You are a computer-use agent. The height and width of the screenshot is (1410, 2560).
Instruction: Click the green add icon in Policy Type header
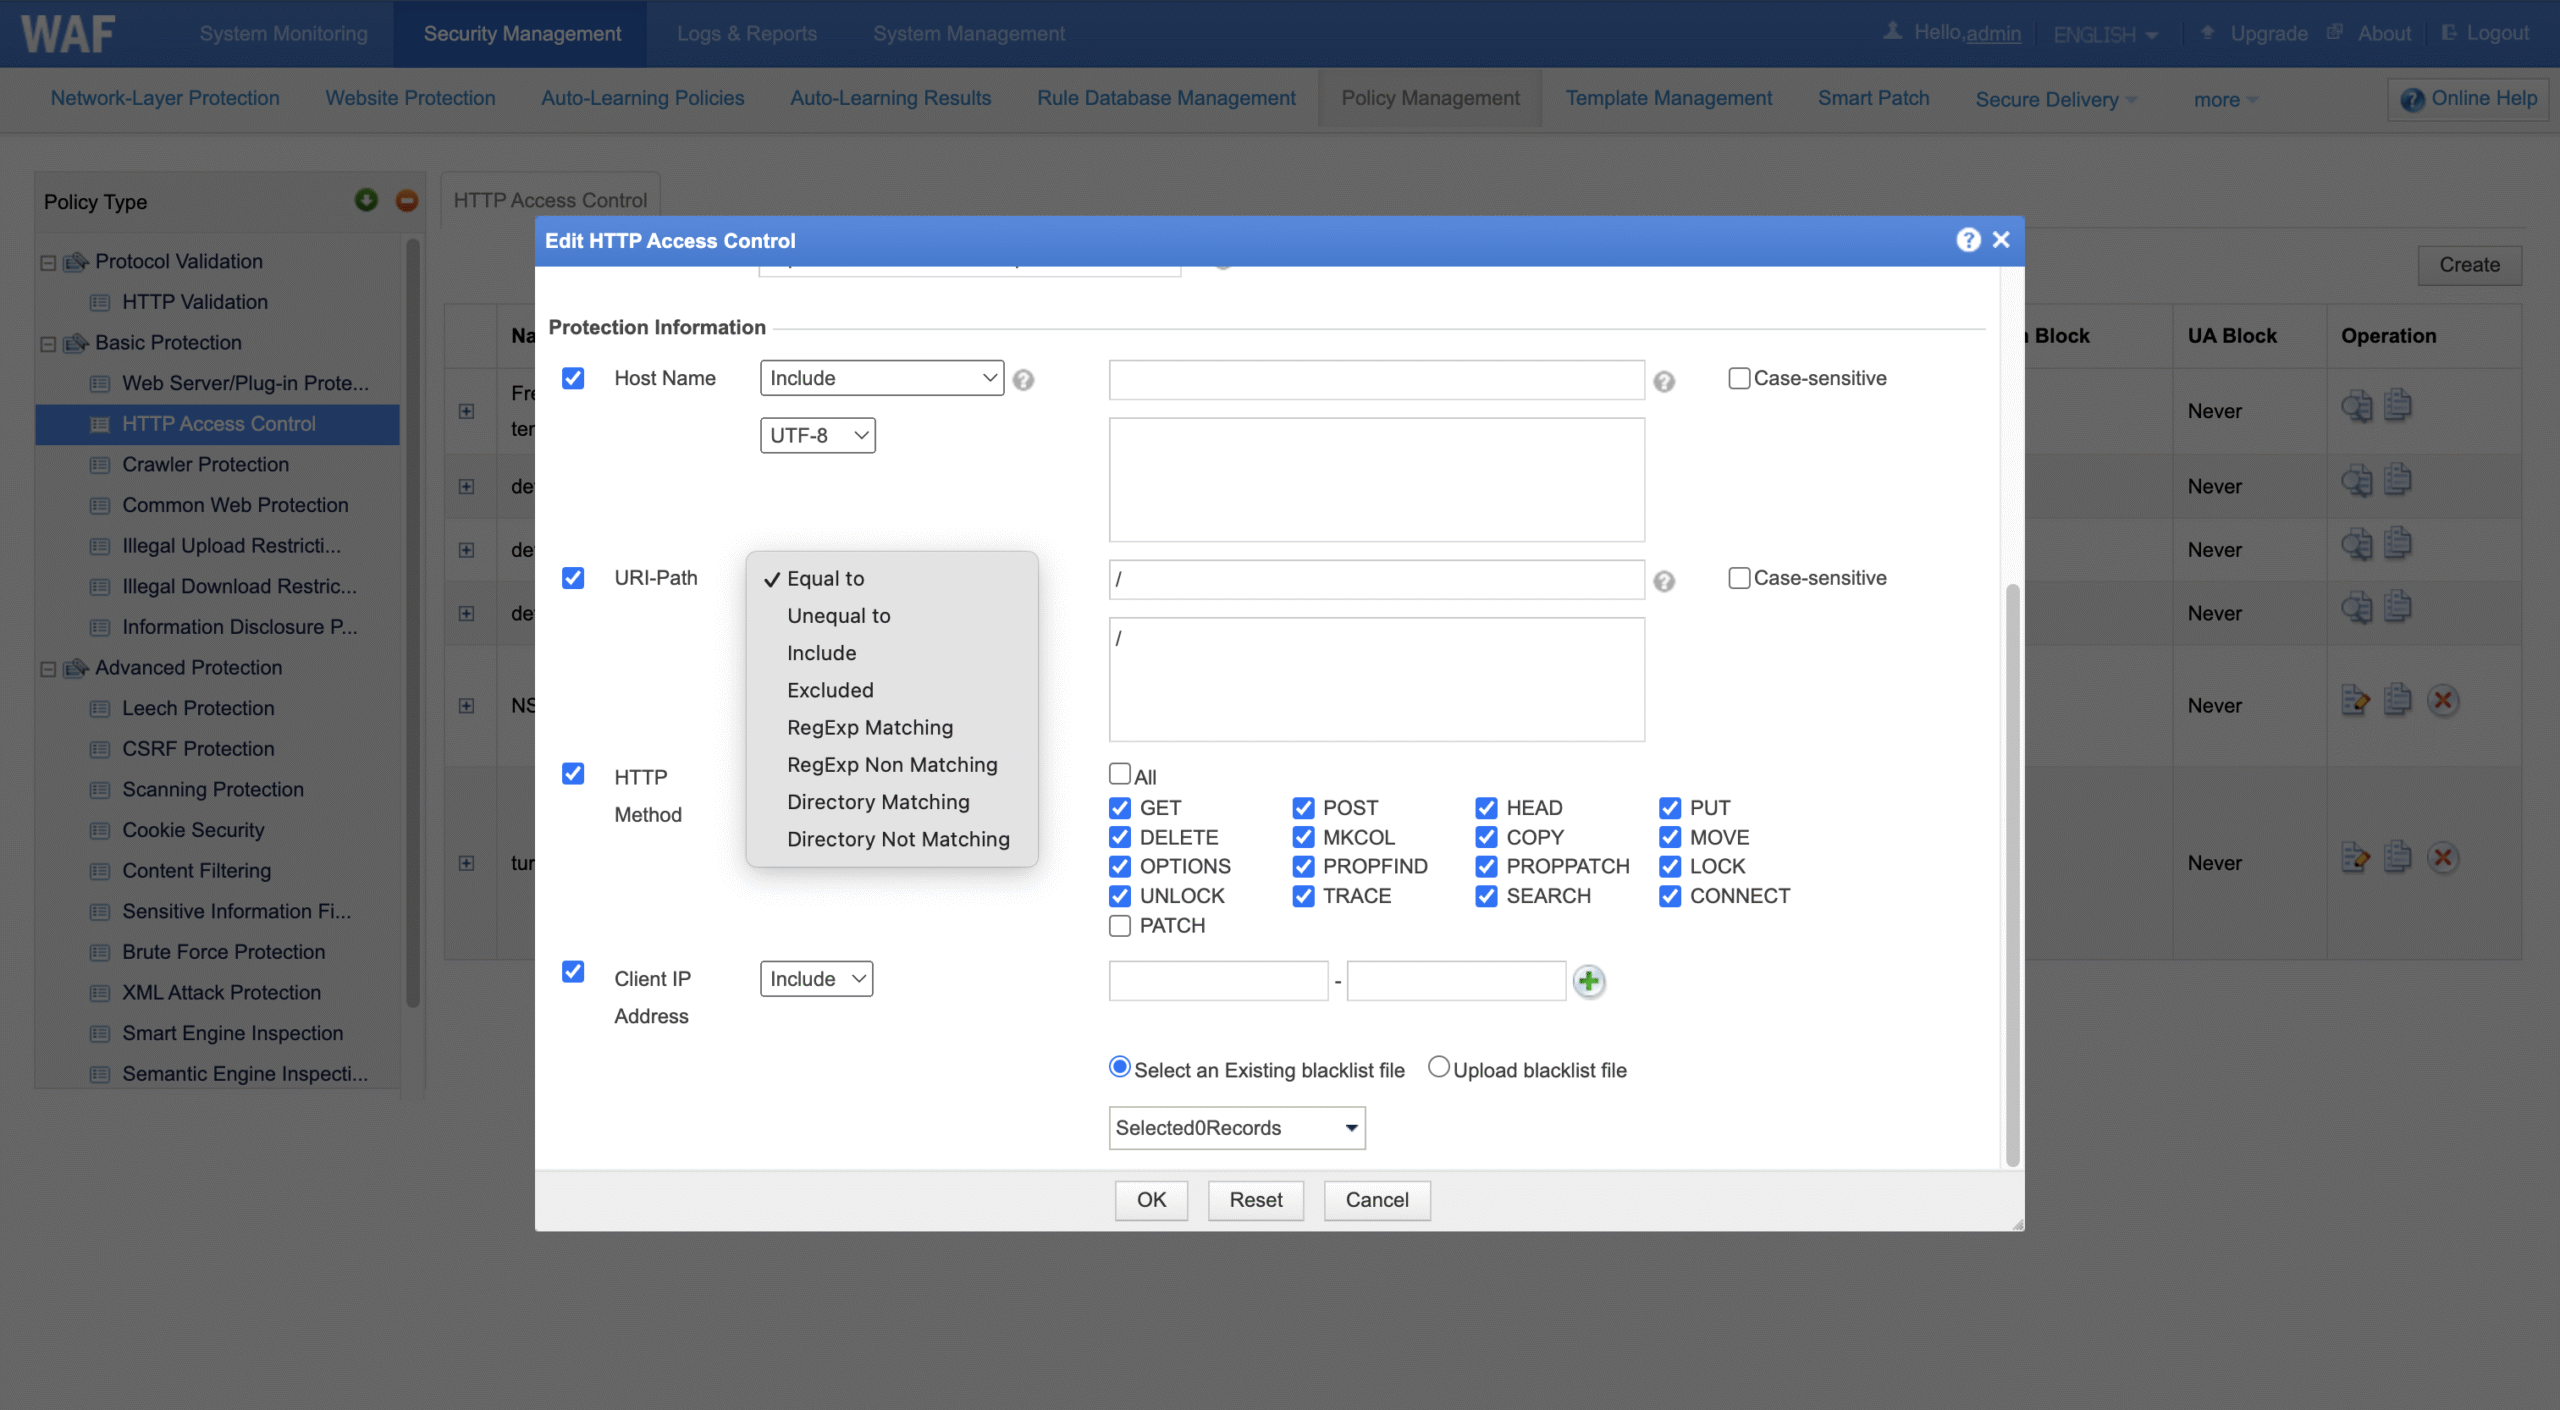tap(366, 200)
